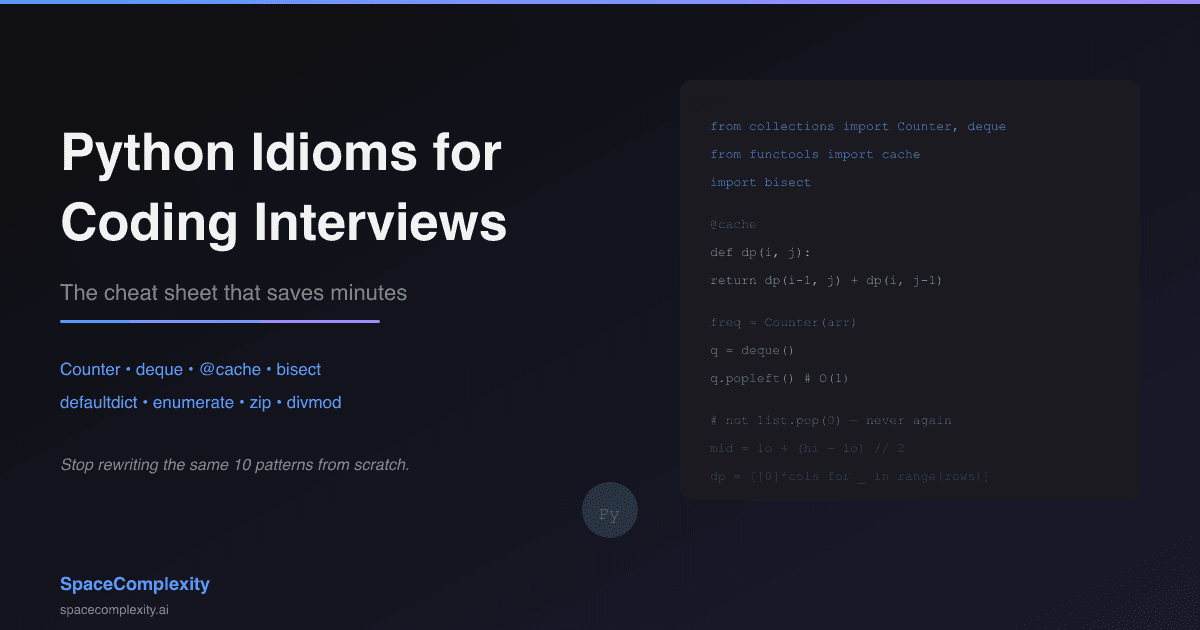Viewport: 1200px width, 630px height.
Task: Click "defaultdict" in the blue keyword list
Action: (99, 402)
